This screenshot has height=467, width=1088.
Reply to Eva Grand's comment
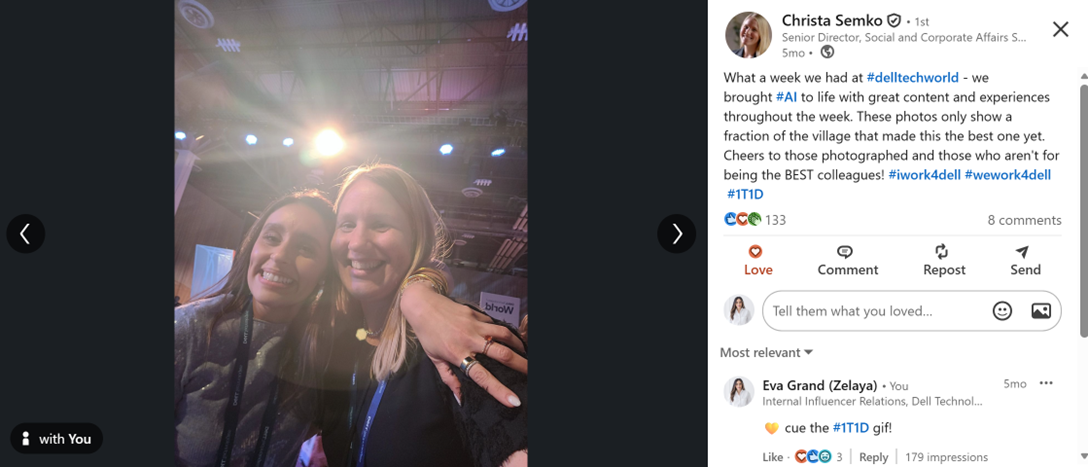(x=873, y=457)
